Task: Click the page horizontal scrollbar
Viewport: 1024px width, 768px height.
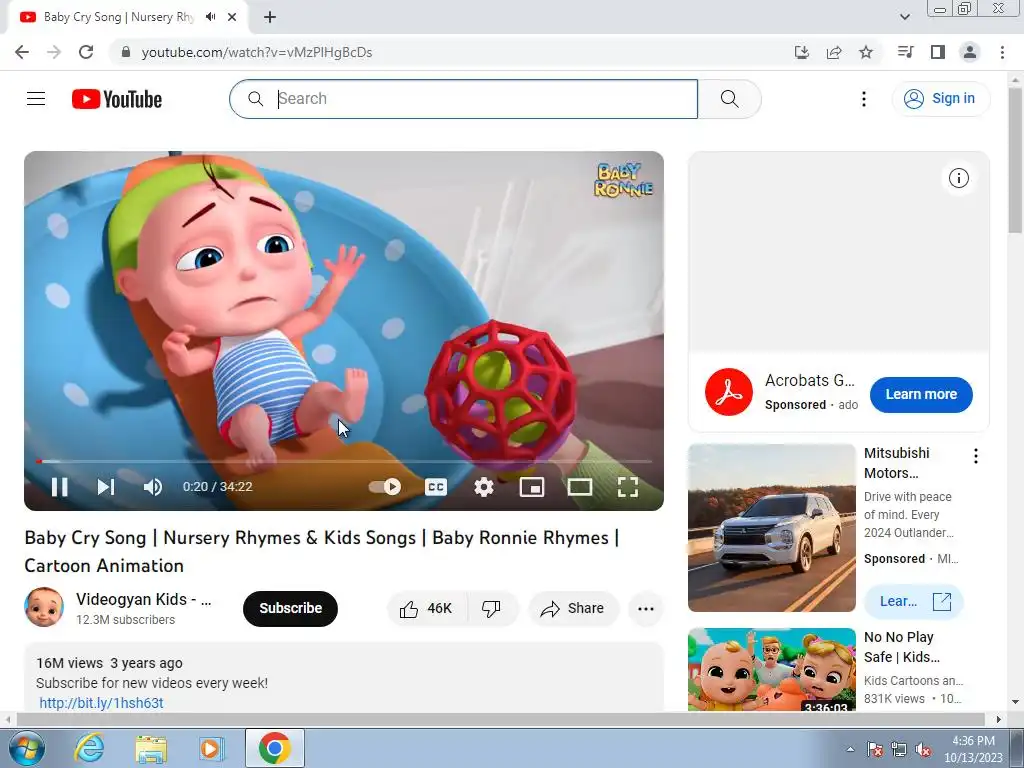Action: (500, 719)
